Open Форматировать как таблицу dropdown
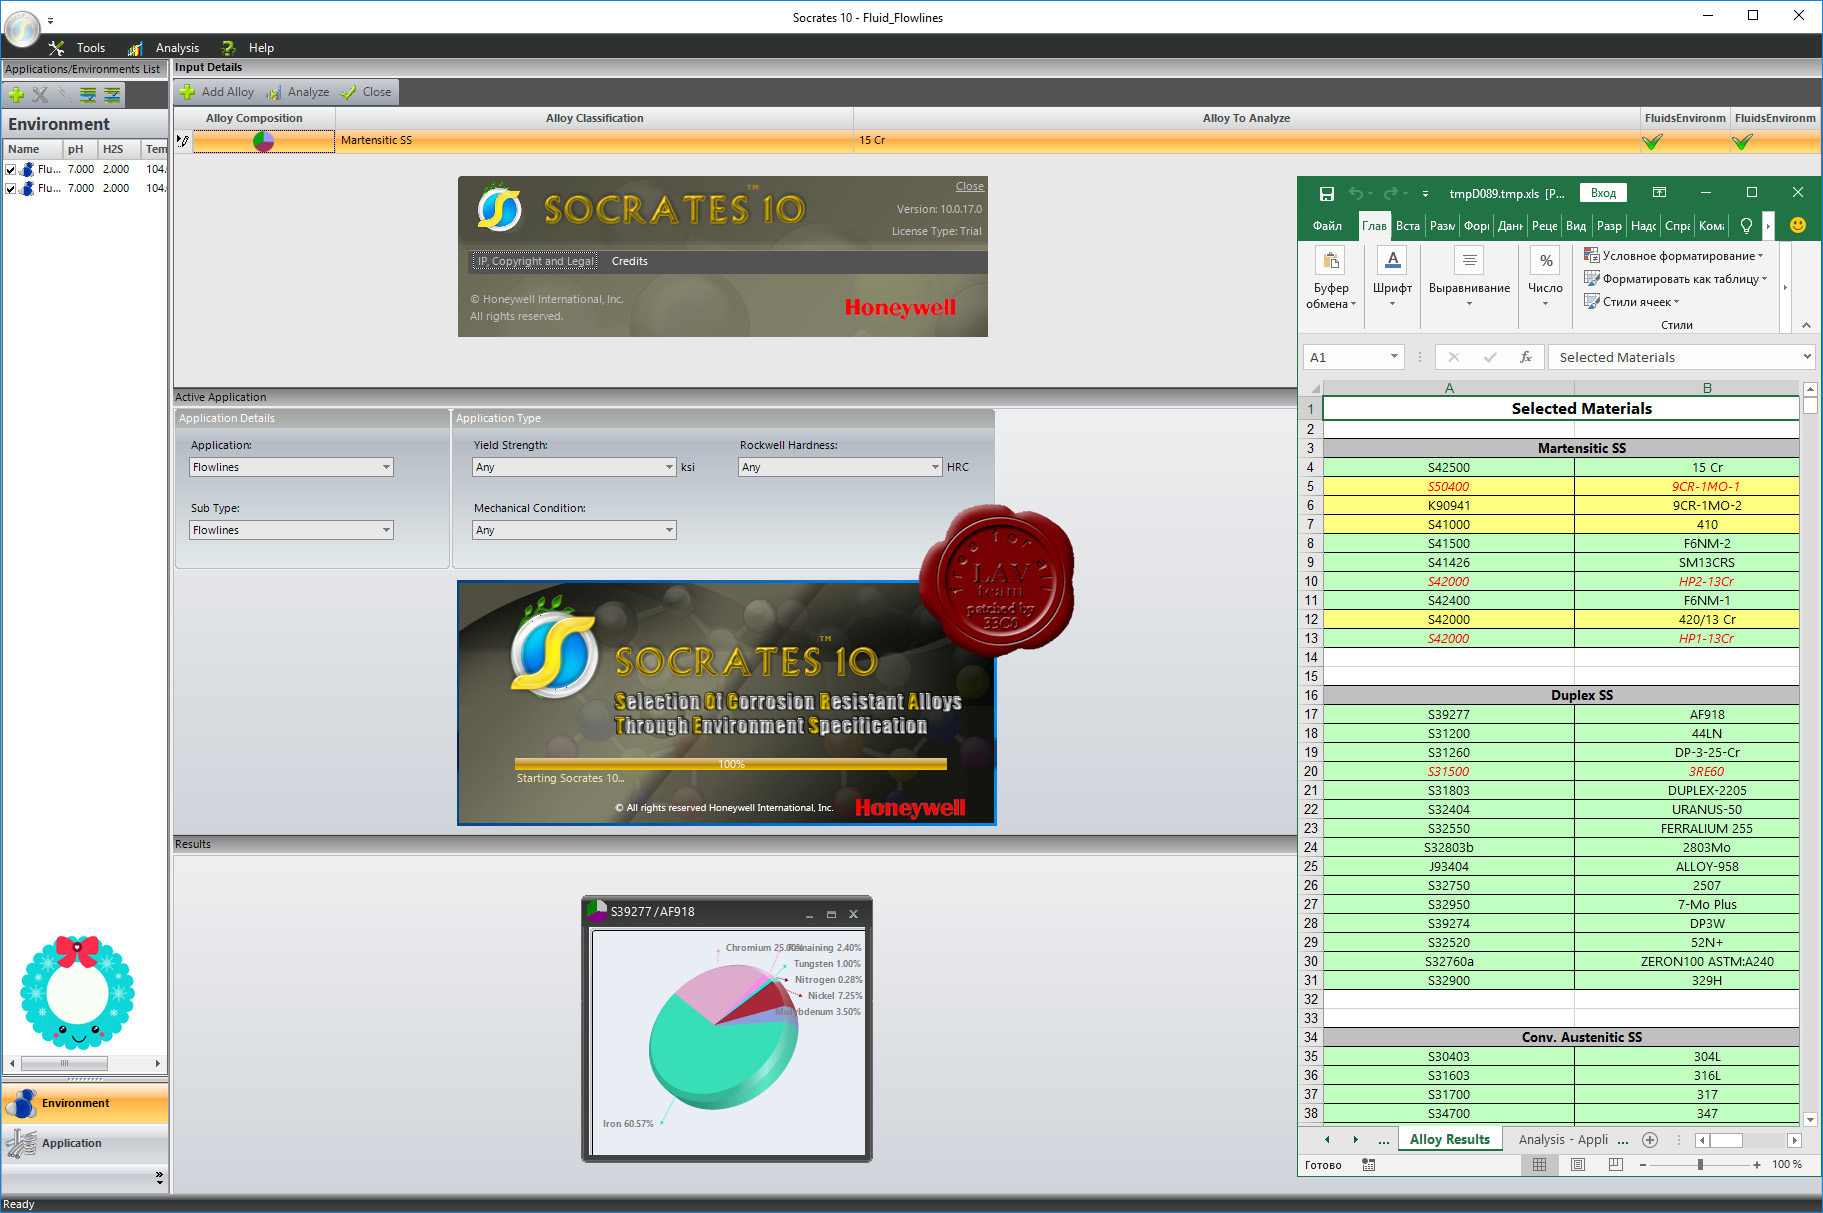This screenshot has height=1213, width=1823. (1677, 279)
